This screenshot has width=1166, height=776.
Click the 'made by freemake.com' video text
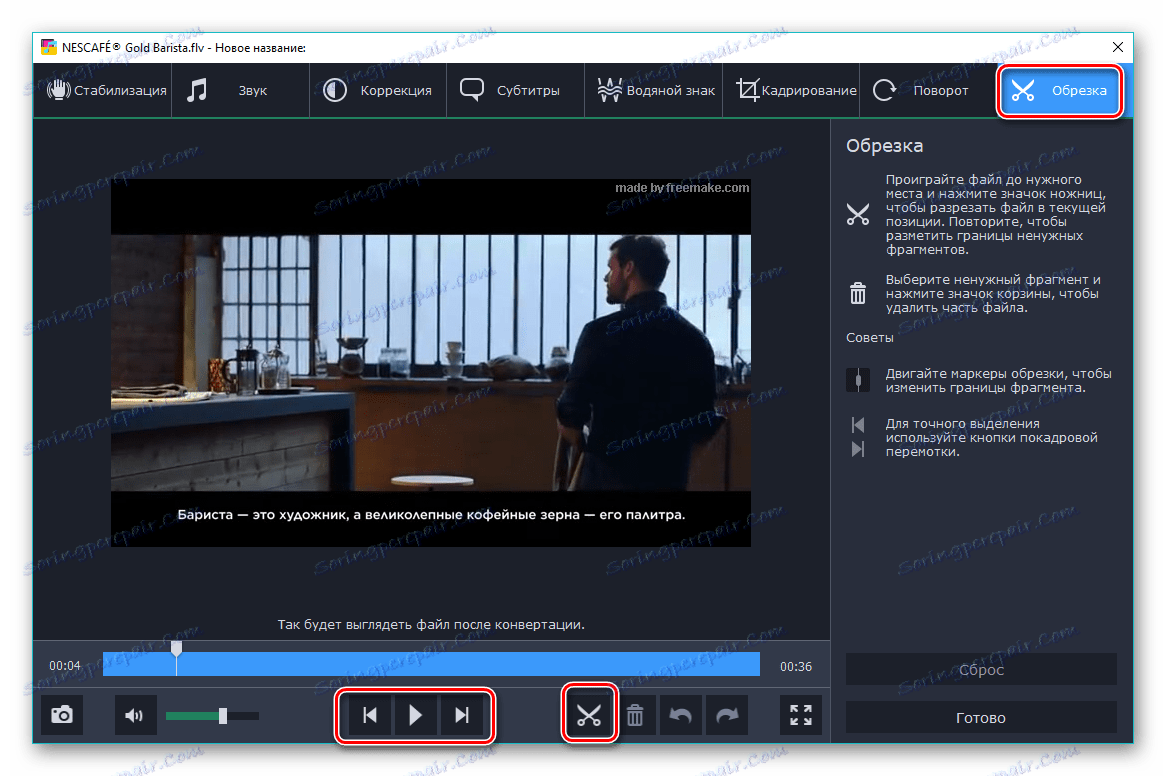(x=682, y=187)
